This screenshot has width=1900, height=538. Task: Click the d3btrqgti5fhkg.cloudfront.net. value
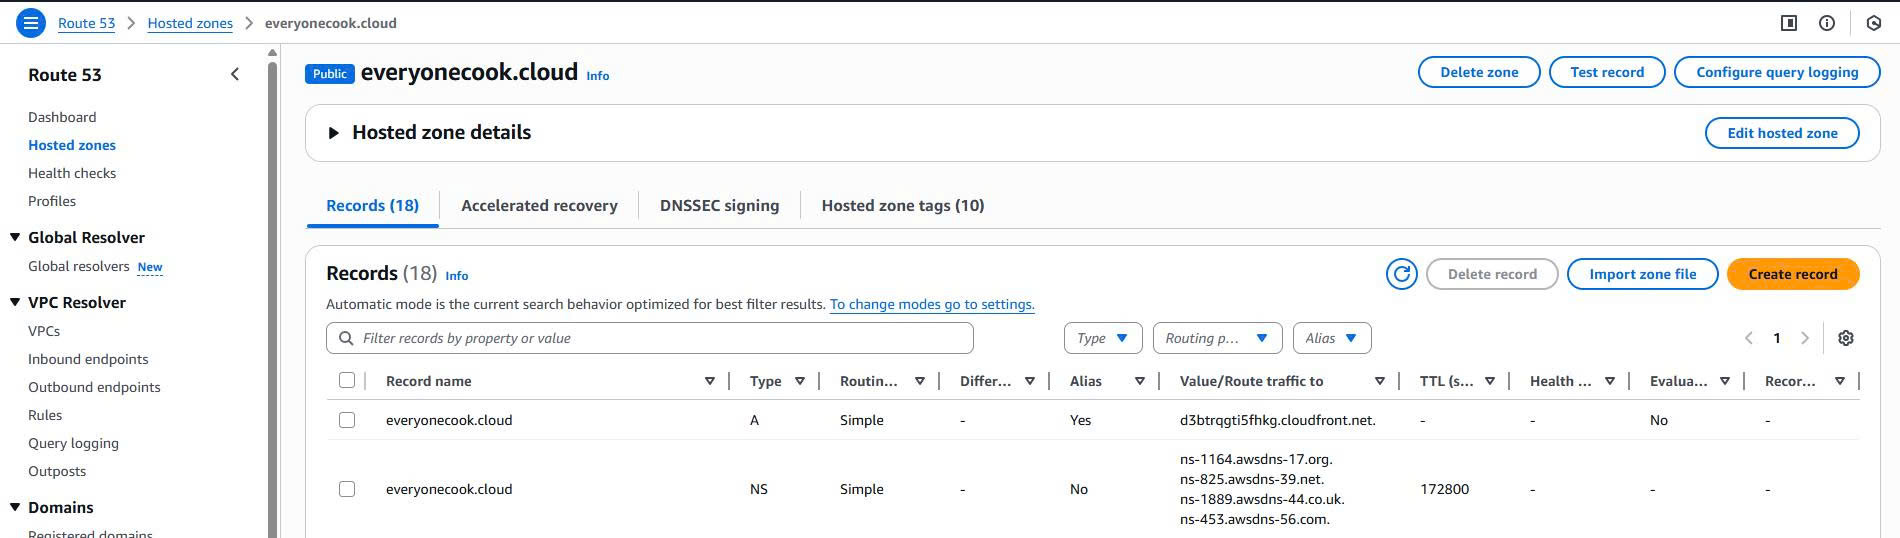(x=1278, y=420)
